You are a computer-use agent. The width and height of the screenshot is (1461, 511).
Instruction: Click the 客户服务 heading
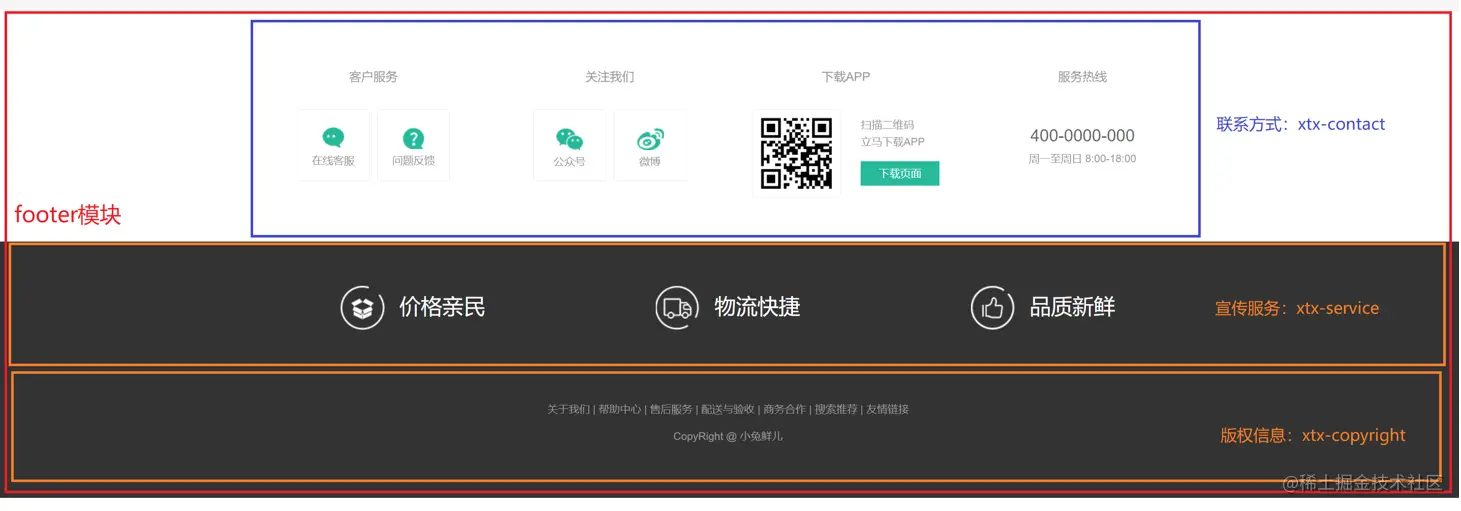(373, 77)
